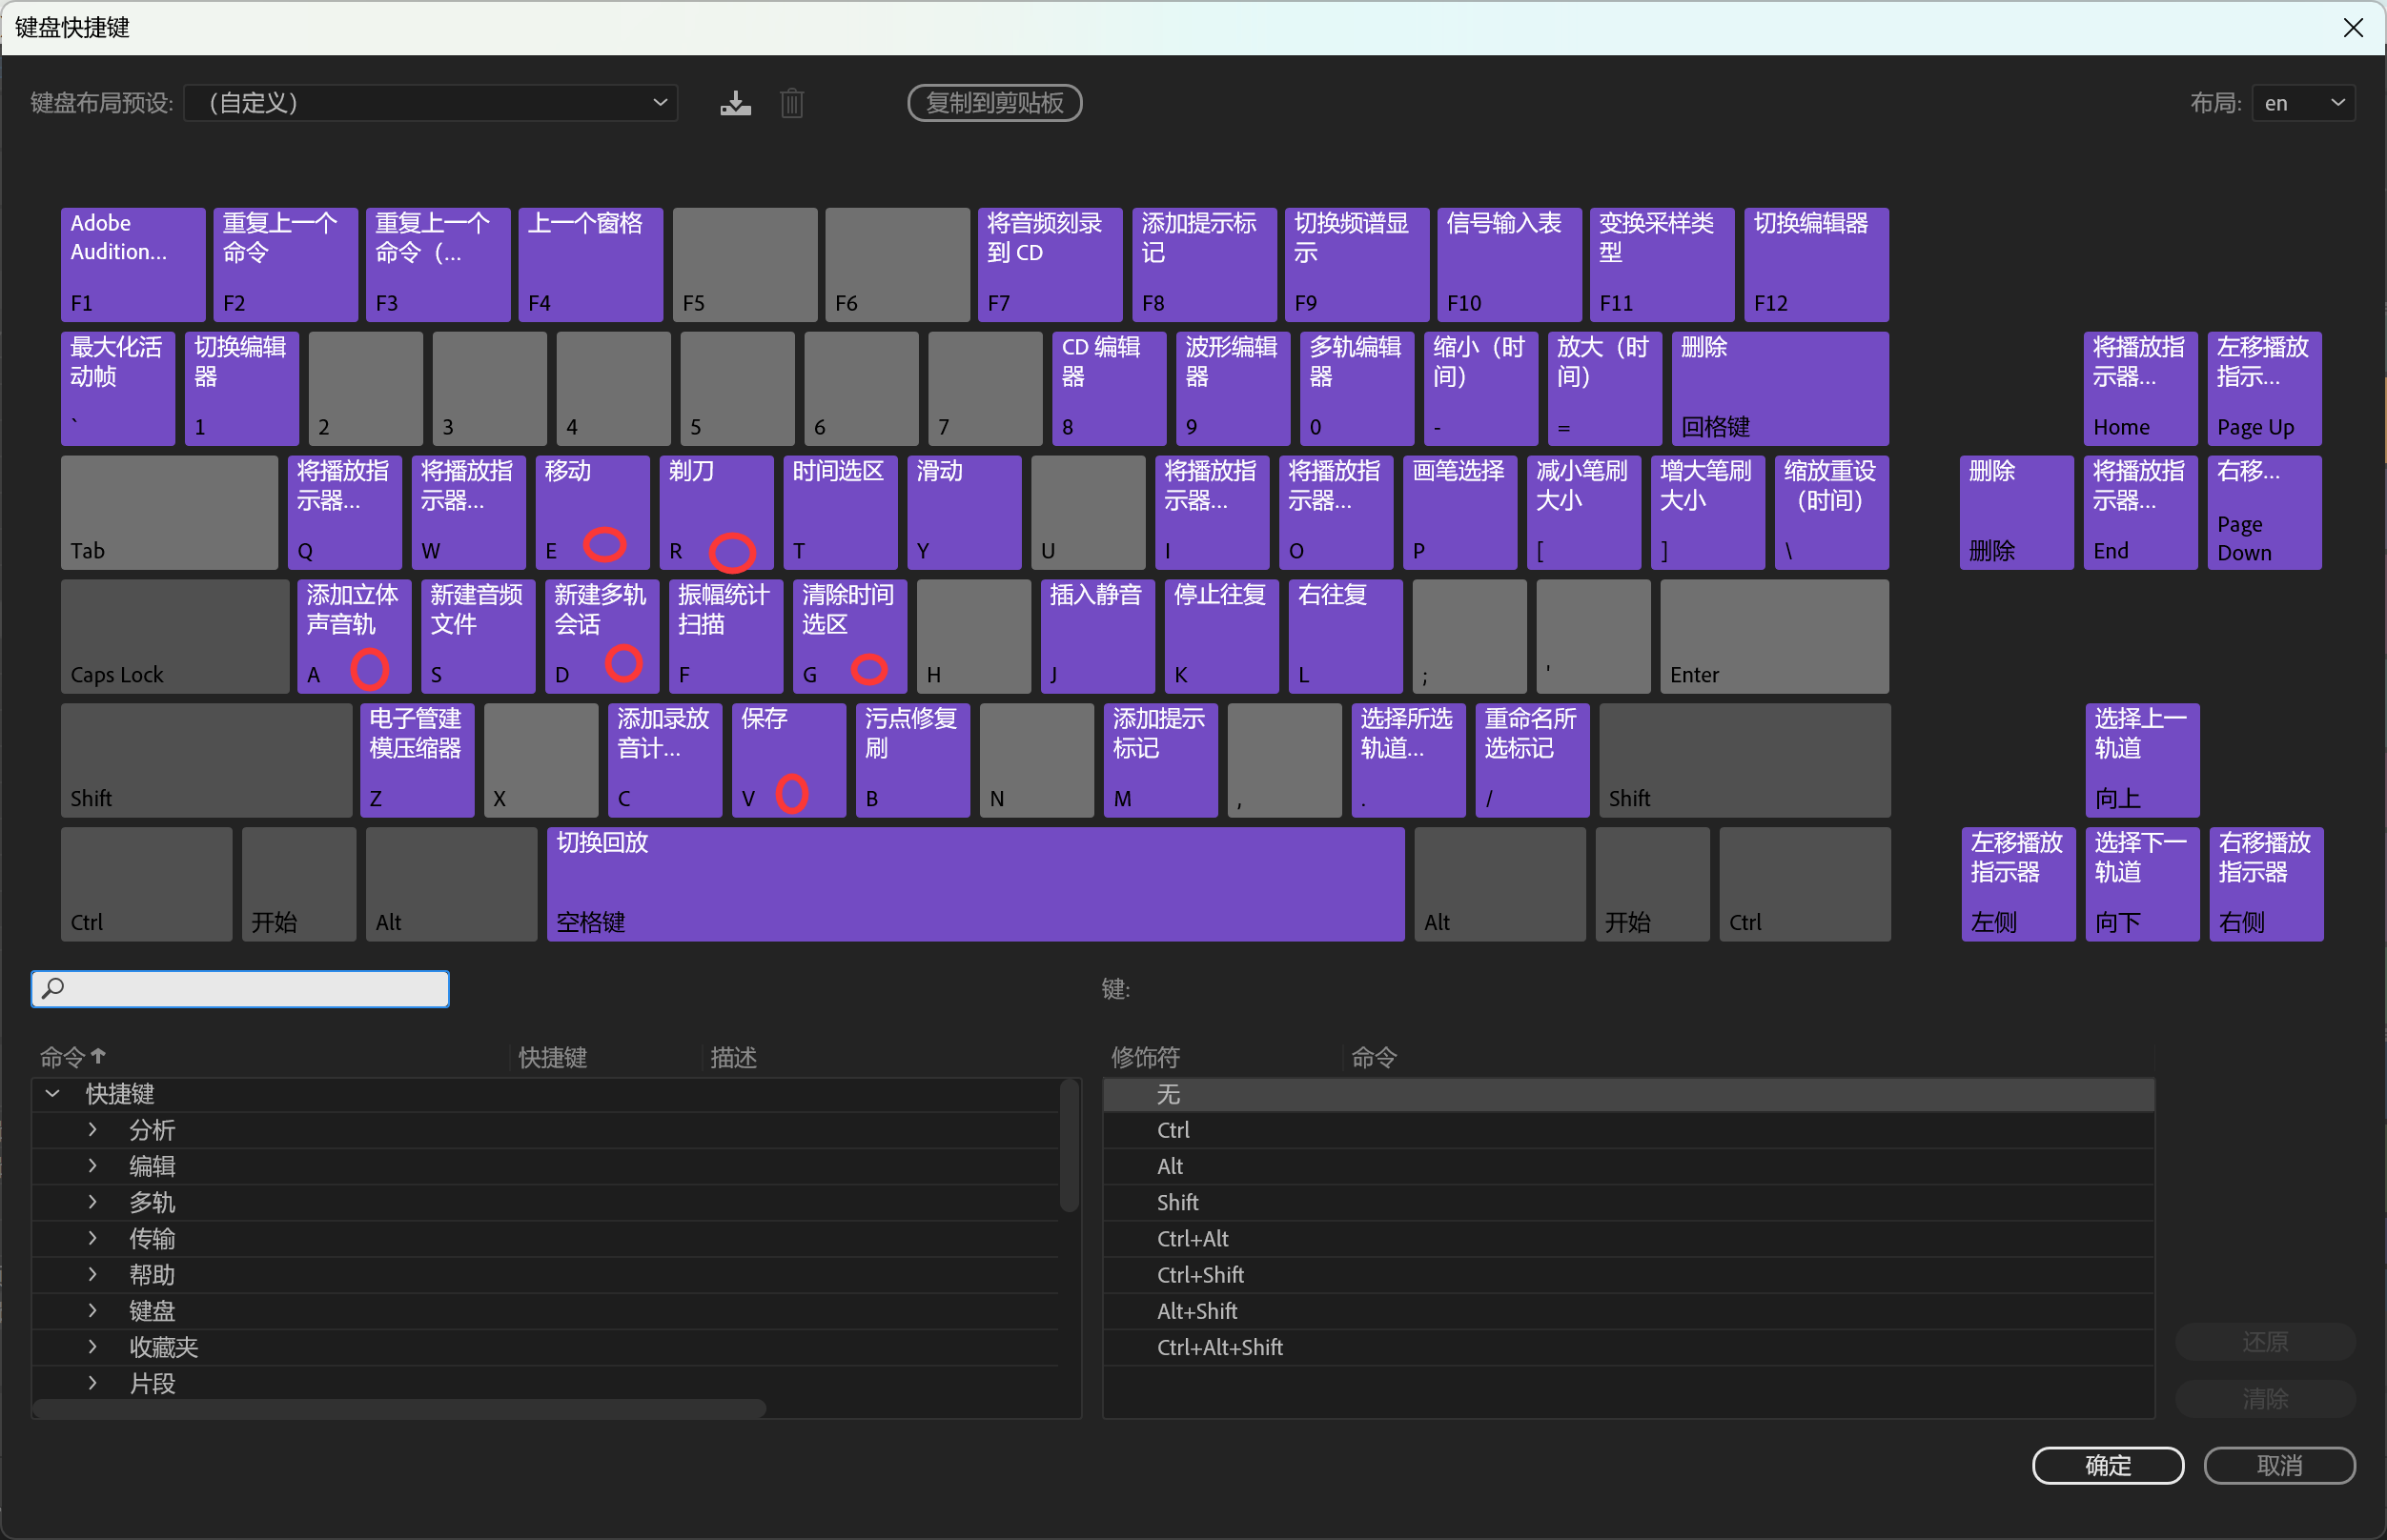Click the S 新建音频文件 key
Image resolution: width=2387 pixels, height=1540 pixels.
(478, 636)
